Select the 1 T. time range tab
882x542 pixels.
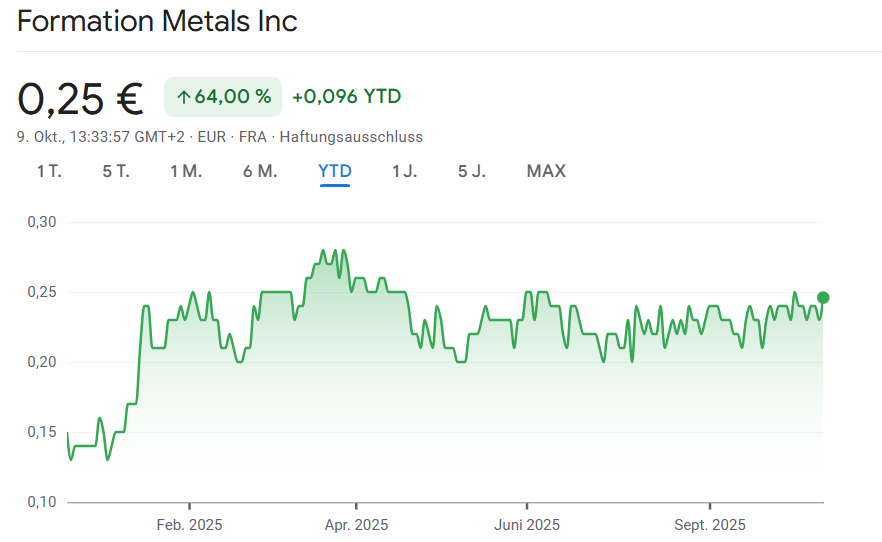(x=49, y=171)
